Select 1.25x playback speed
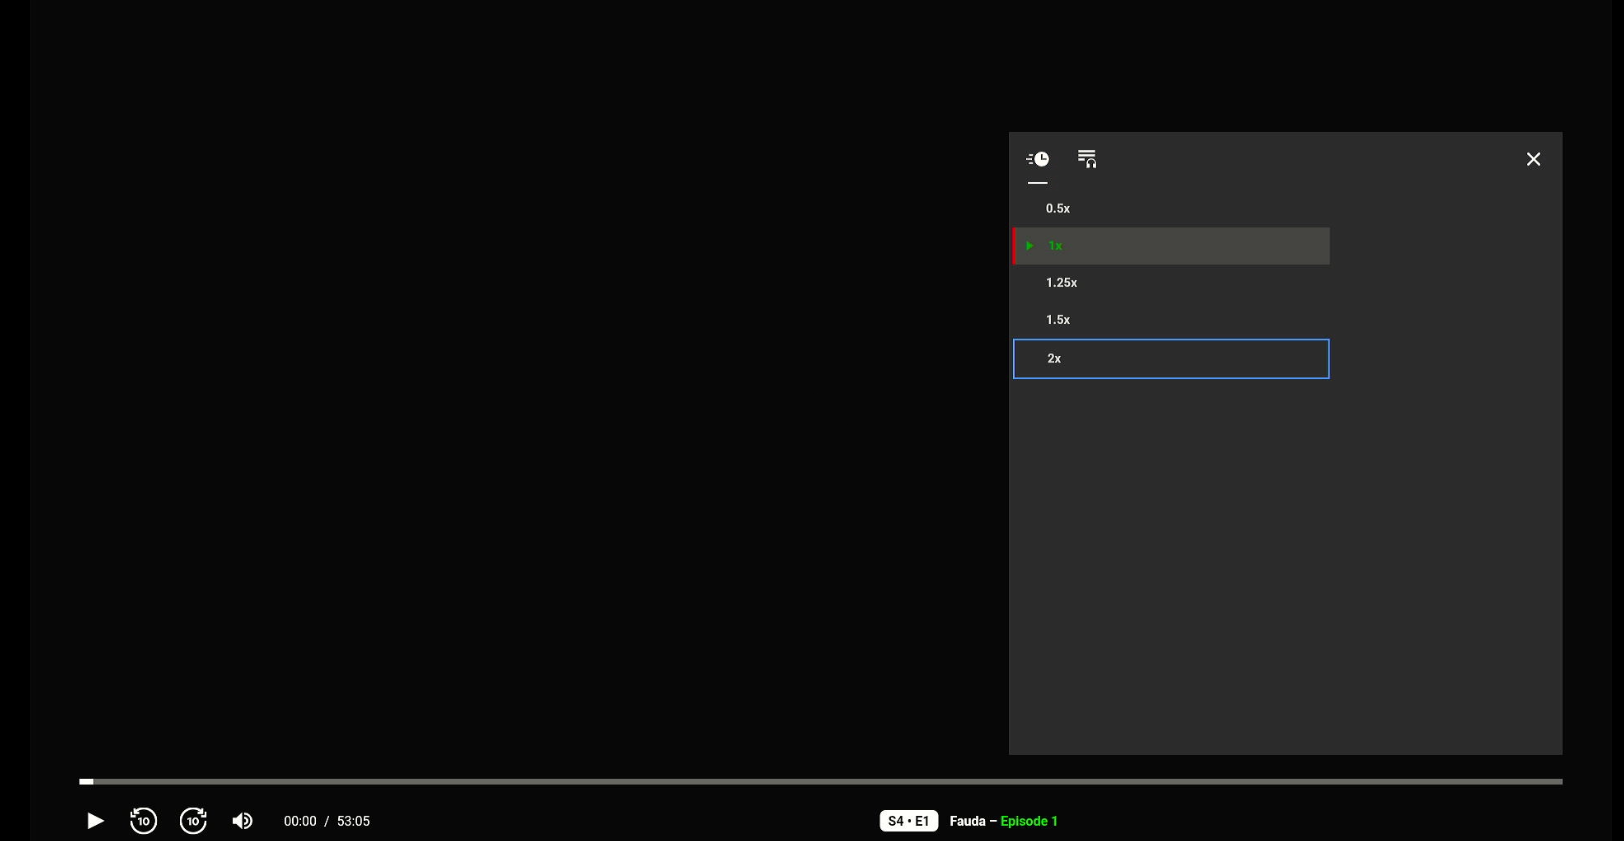 click(1171, 283)
